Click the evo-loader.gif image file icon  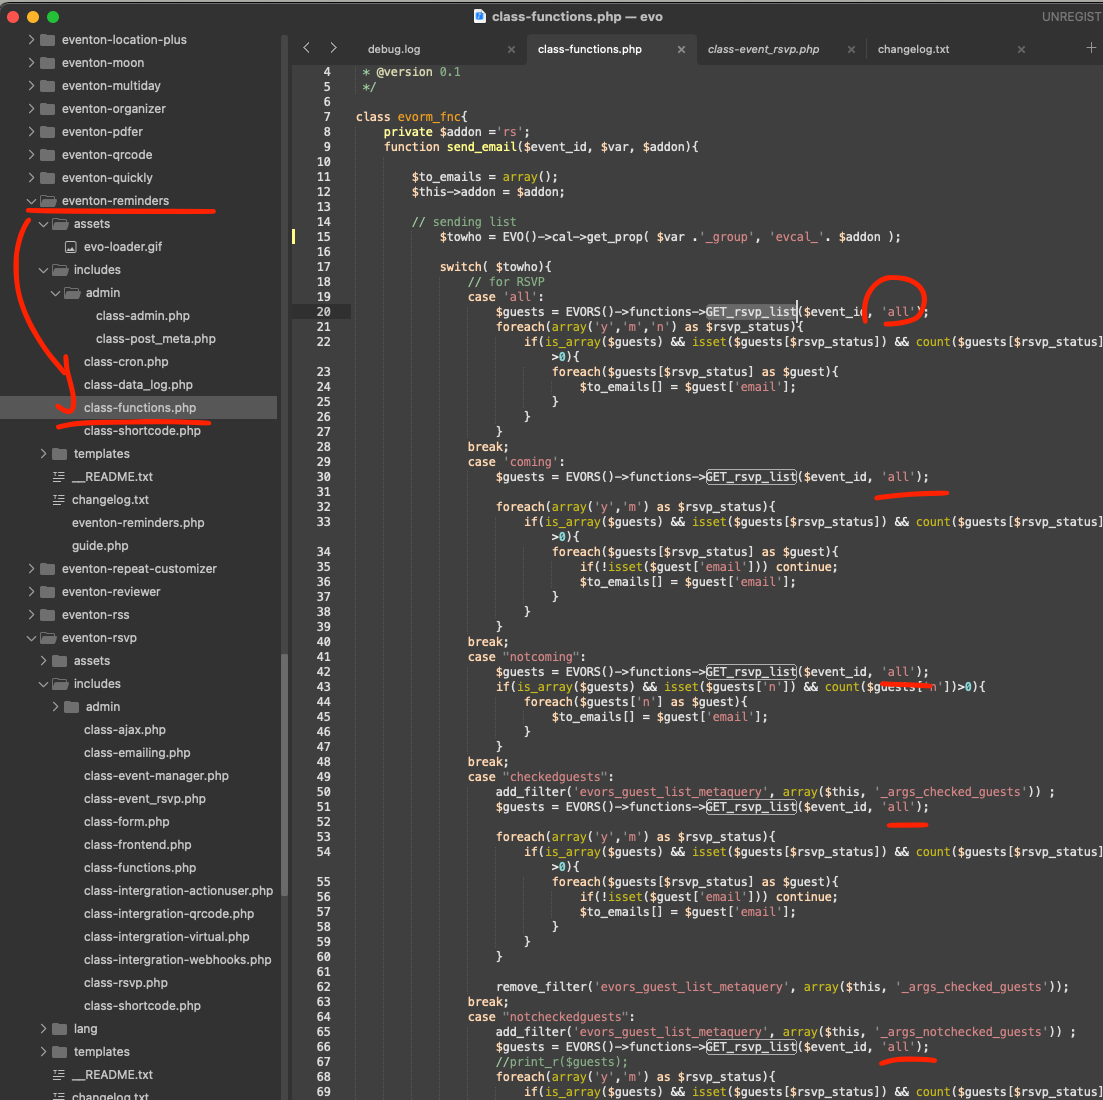click(70, 247)
